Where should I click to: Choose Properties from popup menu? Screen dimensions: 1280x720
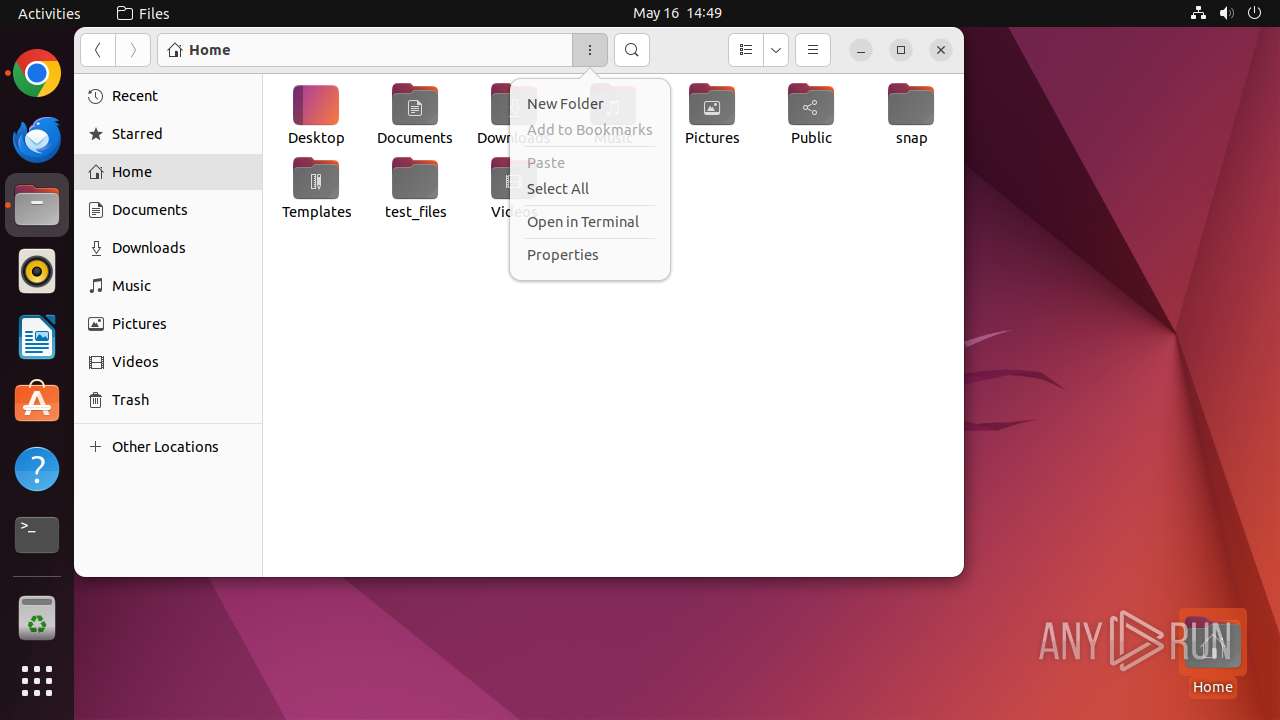coord(590,255)
